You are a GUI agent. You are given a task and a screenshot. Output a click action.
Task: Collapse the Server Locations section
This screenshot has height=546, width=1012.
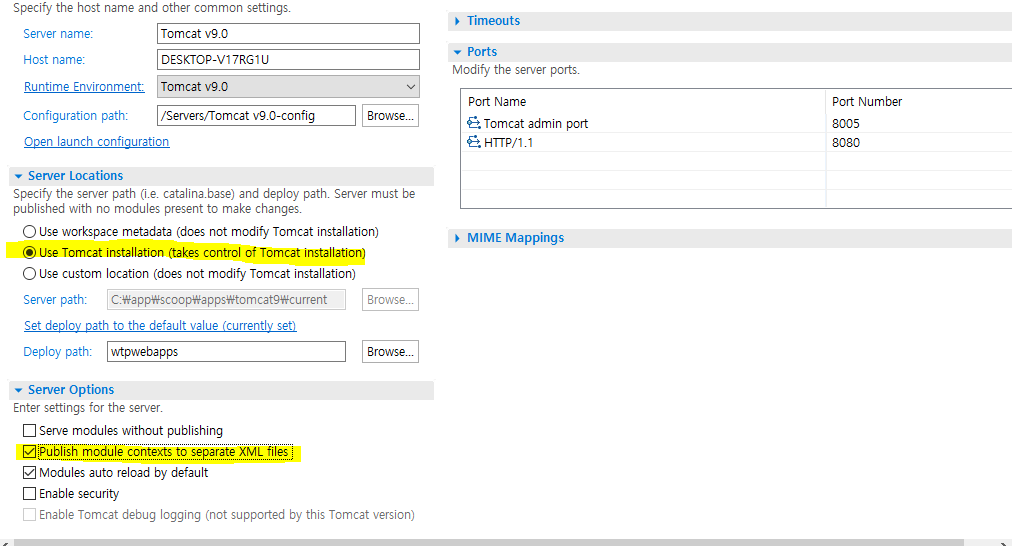click(18, 176)
